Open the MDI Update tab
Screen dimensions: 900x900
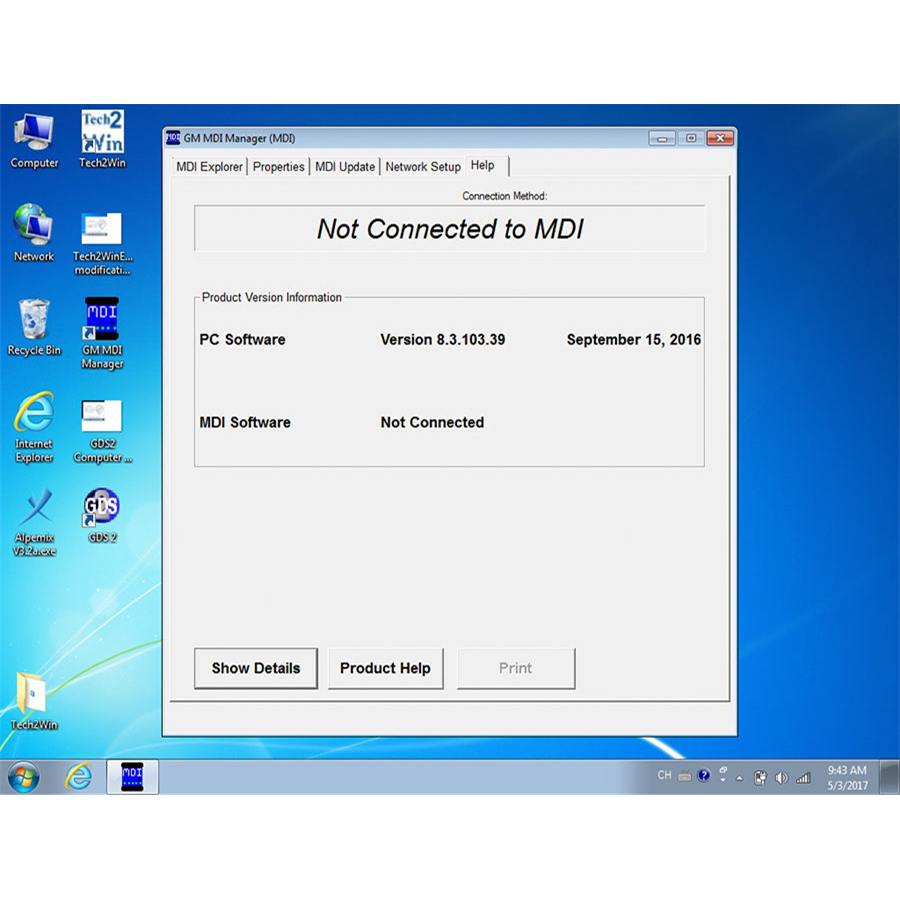pyautogui.click(x=345, y=166)
